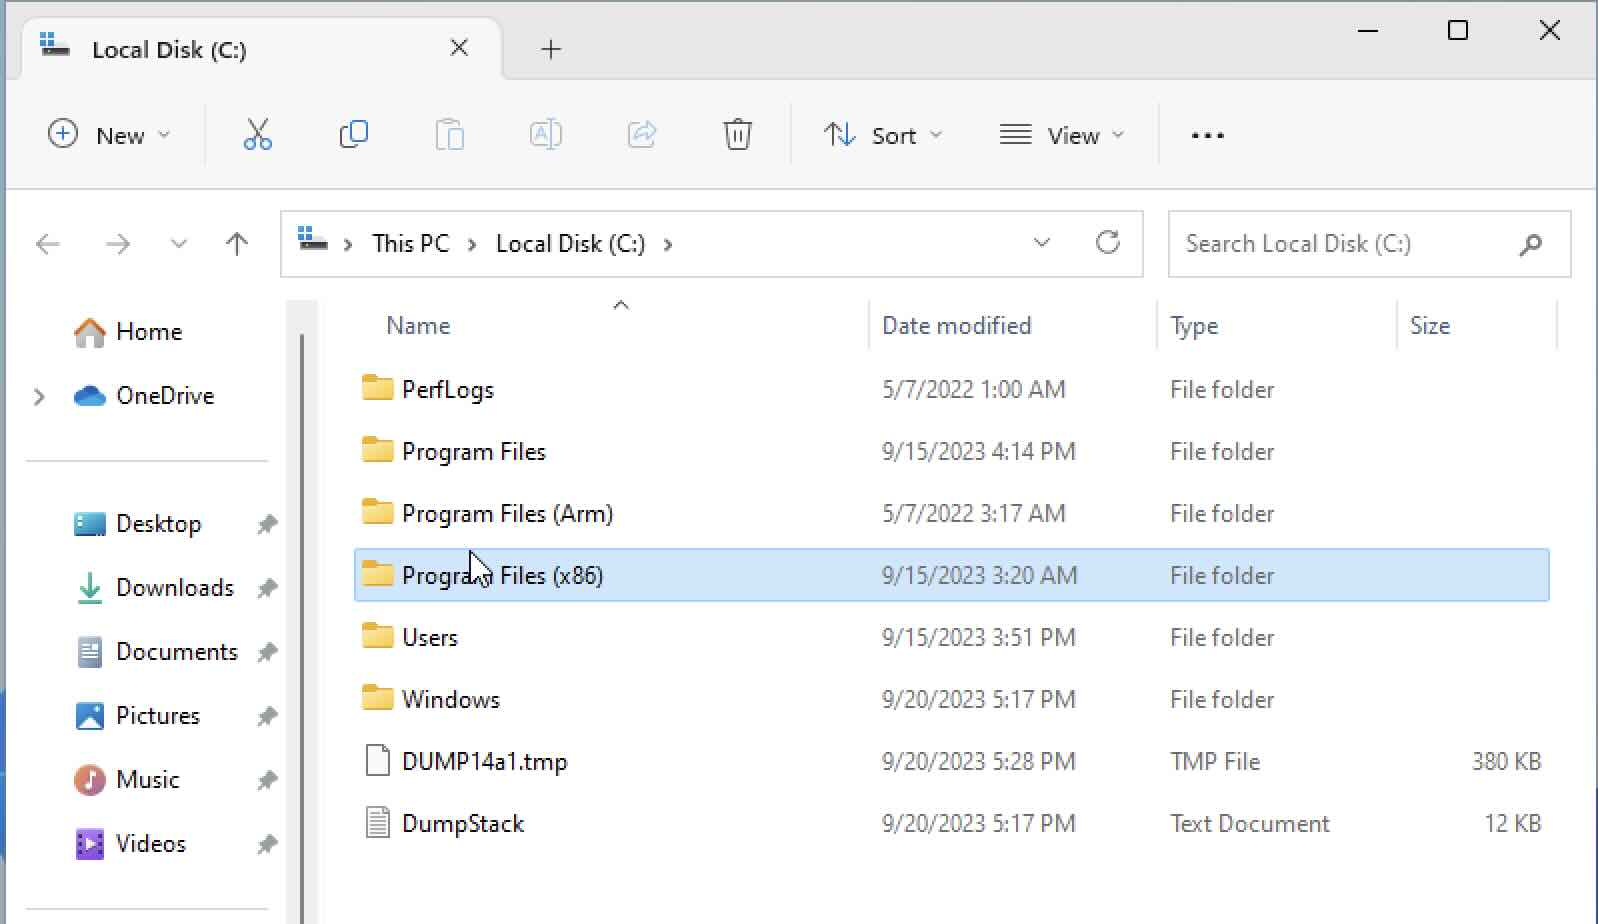The image size is (1598, 924).
Task: Click the Program Files (Arm) folder icon
Action: coord(377,512)
